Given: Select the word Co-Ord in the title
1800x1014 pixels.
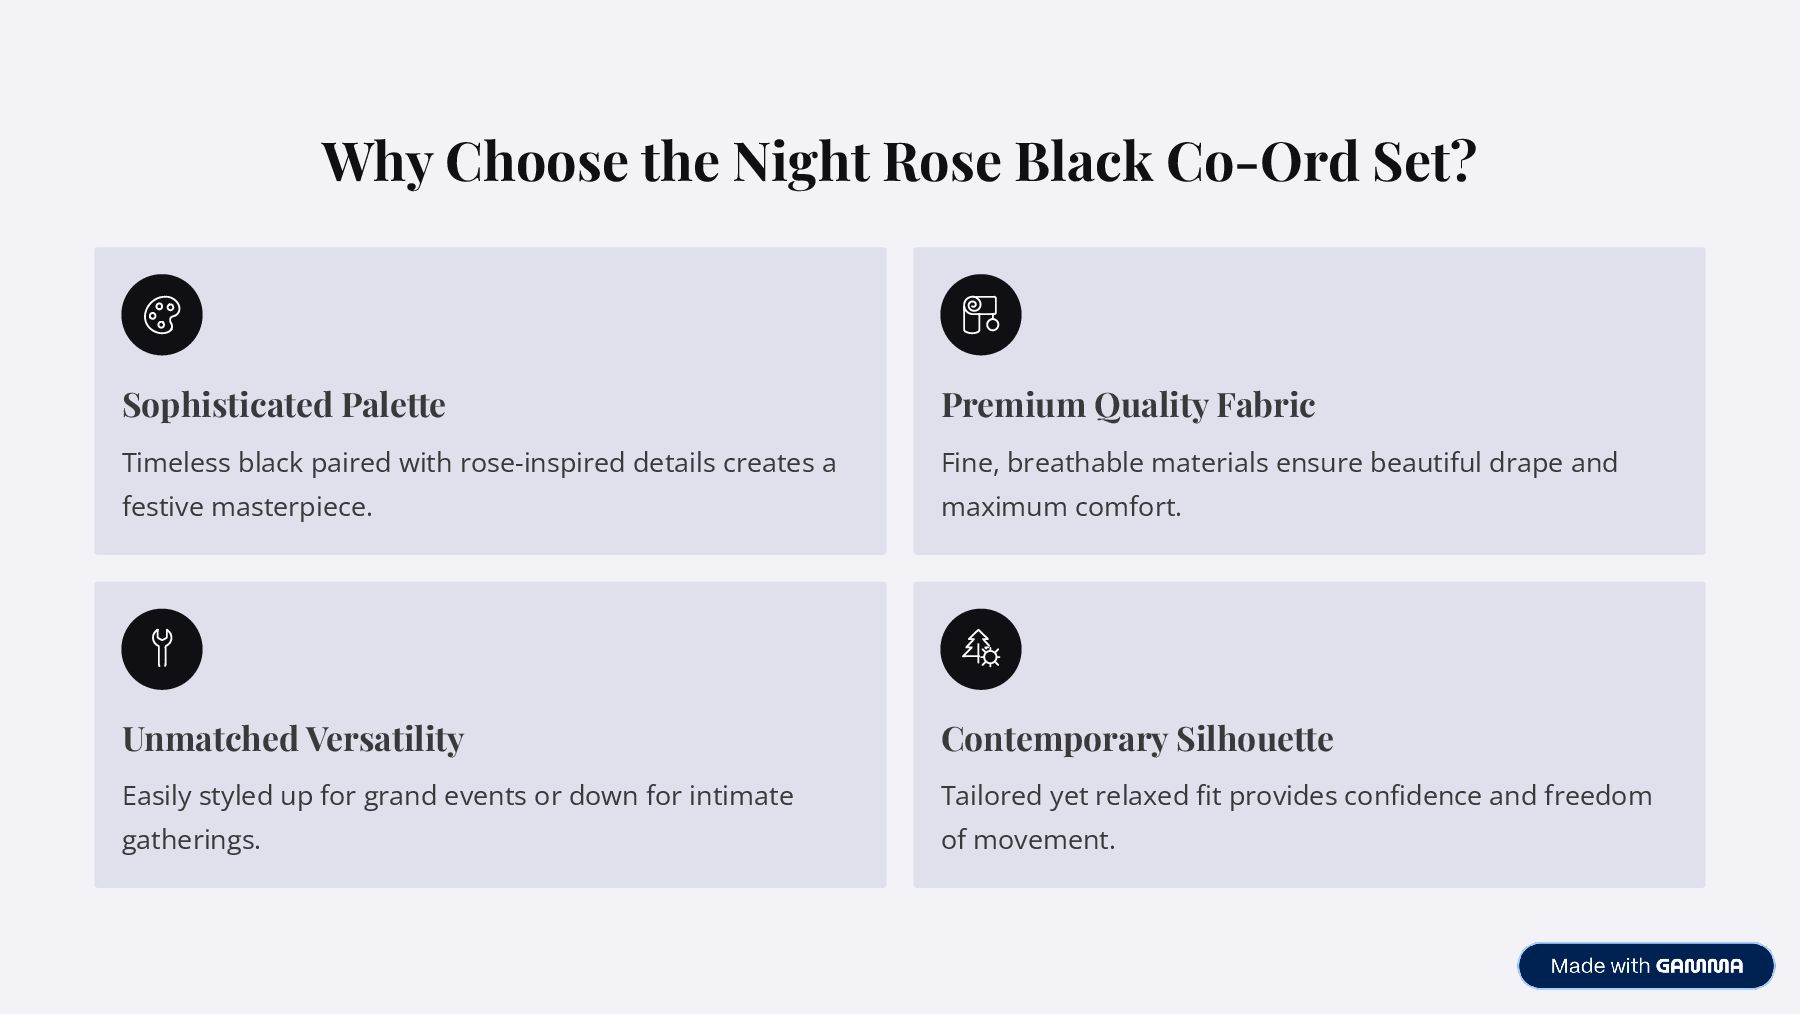Looking at the screenshot, I should tap(1262, 161).
